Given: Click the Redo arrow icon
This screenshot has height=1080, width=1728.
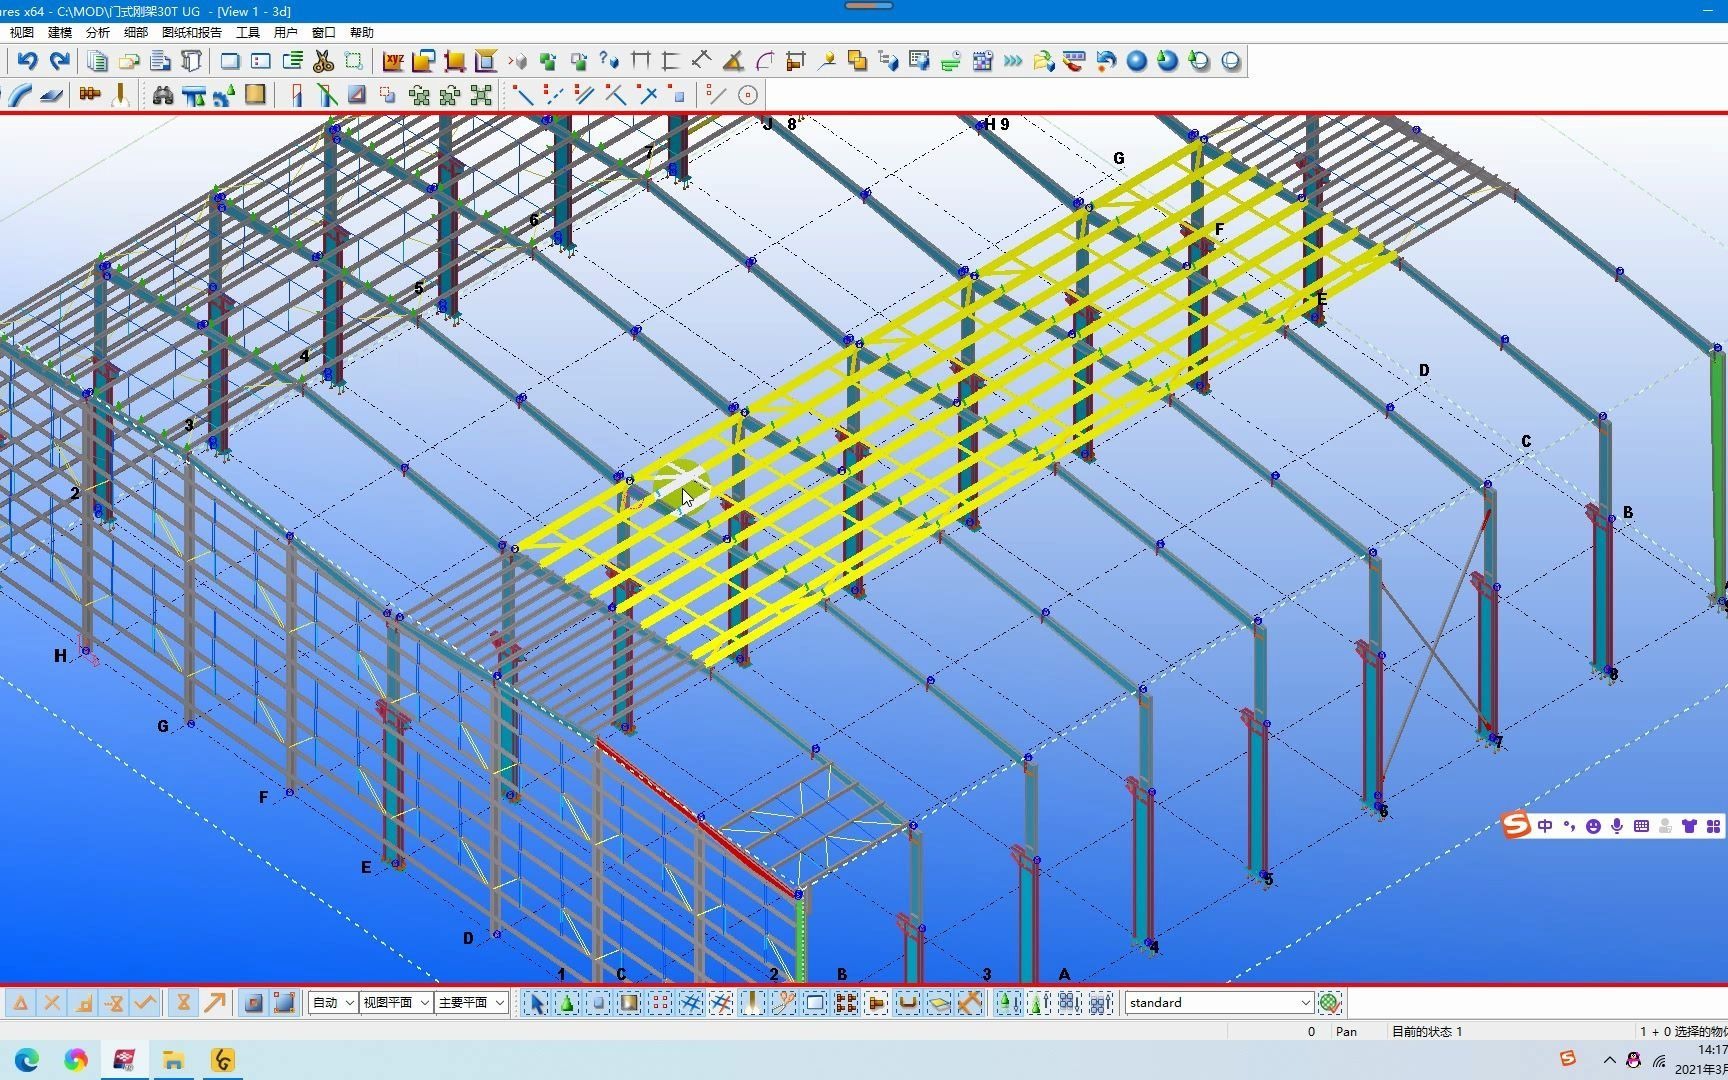Looking at the screenshot, I should [x=59, y=61].
